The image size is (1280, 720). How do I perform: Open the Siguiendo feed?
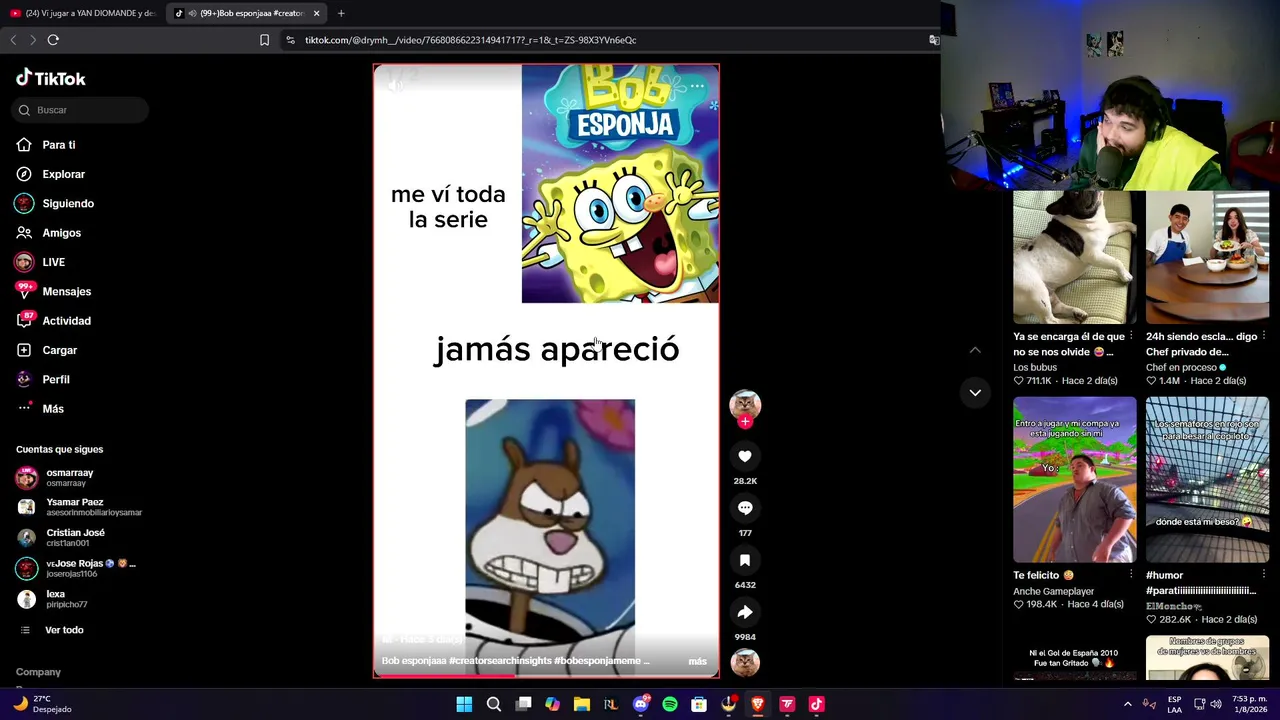(x=55, y=203)
